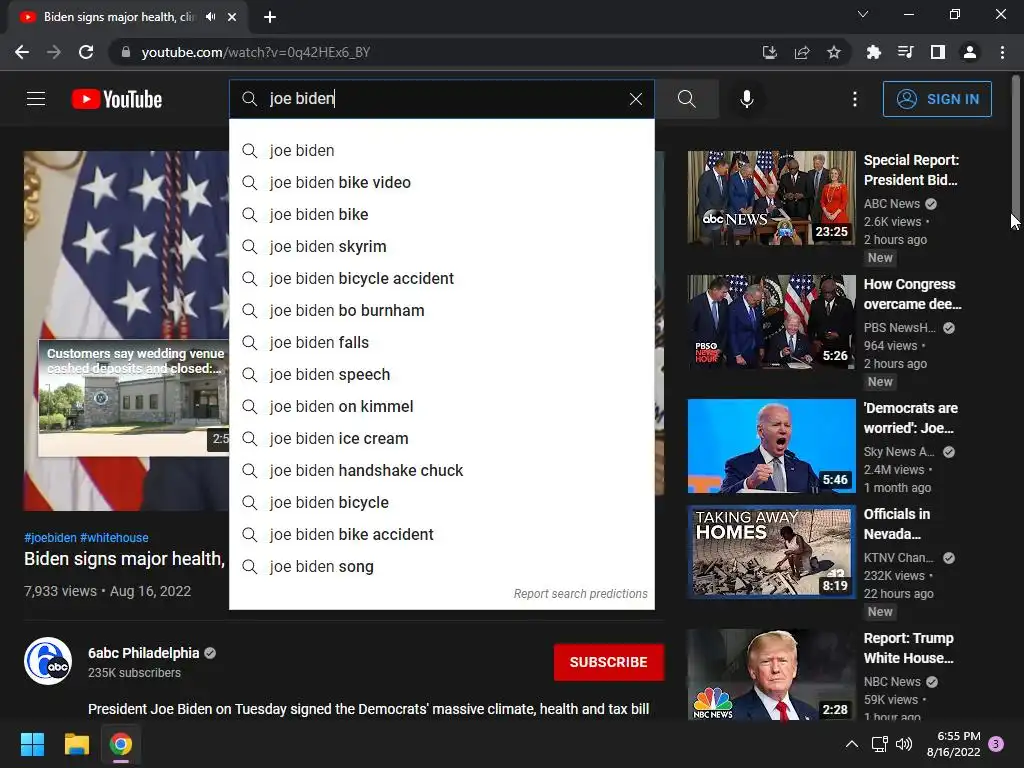Open Taking Away Homes video thumbnail

tap(771, 551)
